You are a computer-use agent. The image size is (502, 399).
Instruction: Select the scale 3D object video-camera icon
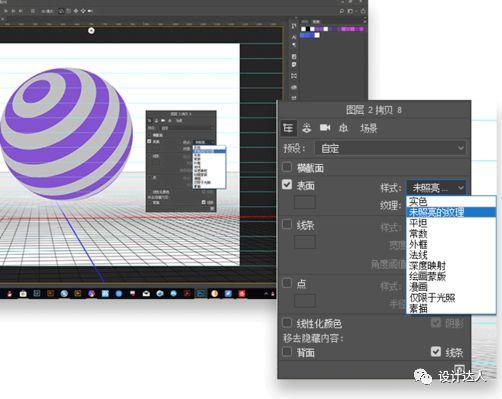90,11
